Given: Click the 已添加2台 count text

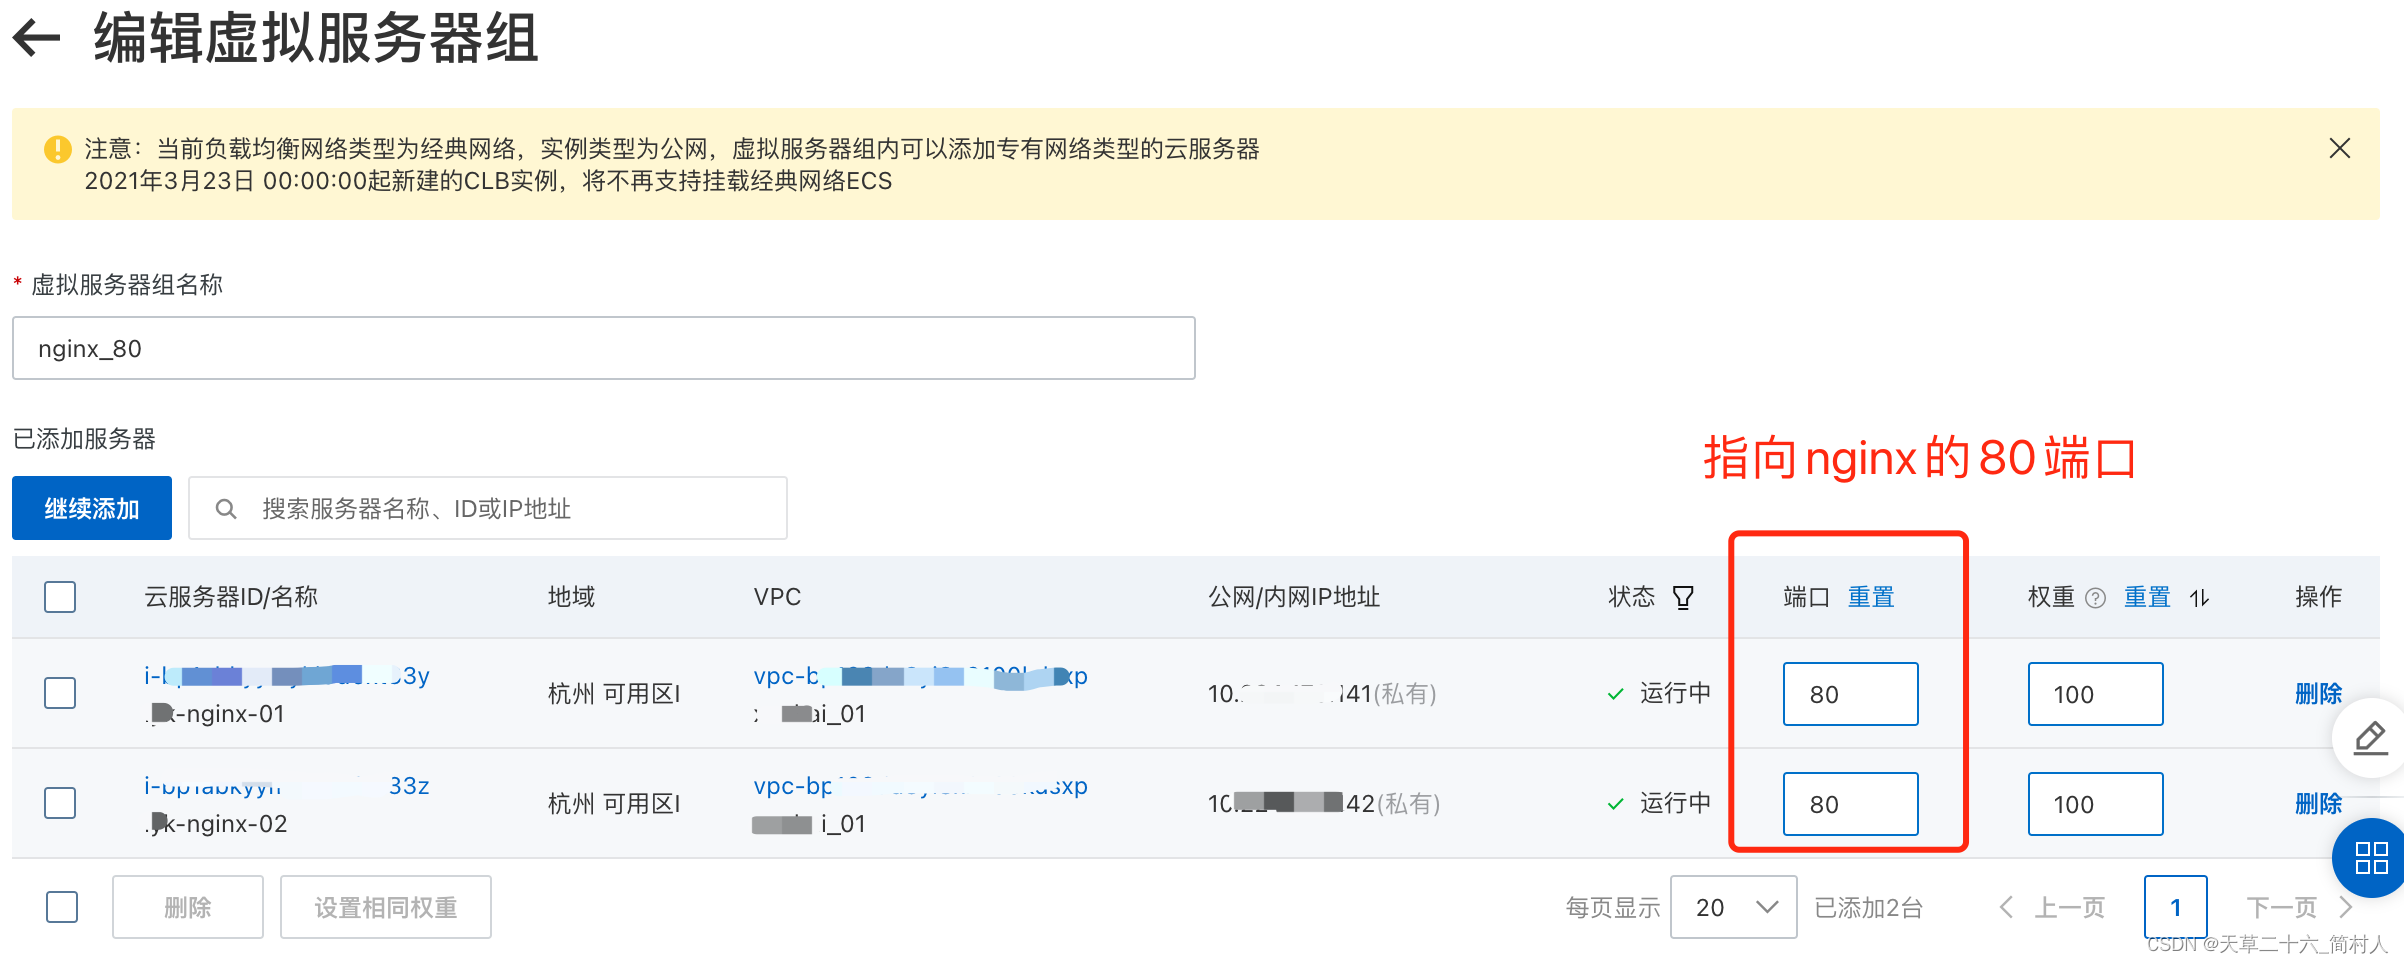Looking at the screenshot, I should click(1868, 908).
